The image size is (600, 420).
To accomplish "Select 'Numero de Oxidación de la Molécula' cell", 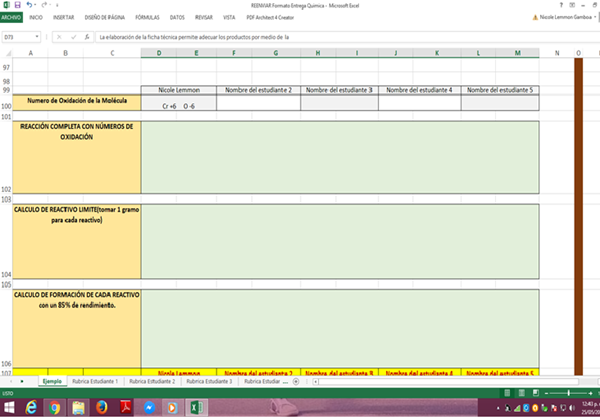I will tap(77, 103).
